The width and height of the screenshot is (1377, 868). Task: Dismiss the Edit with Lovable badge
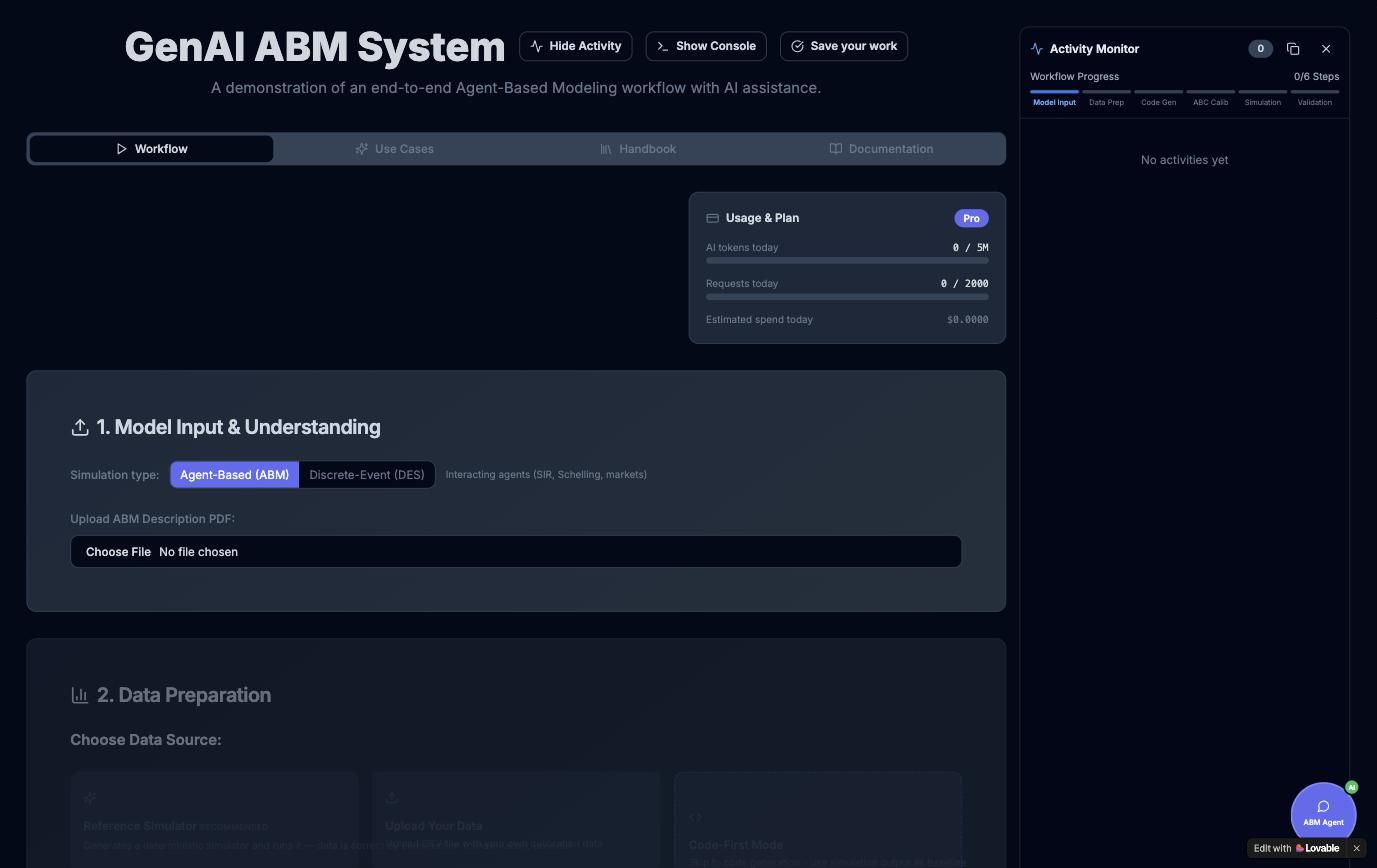[x=1356, y=848]
